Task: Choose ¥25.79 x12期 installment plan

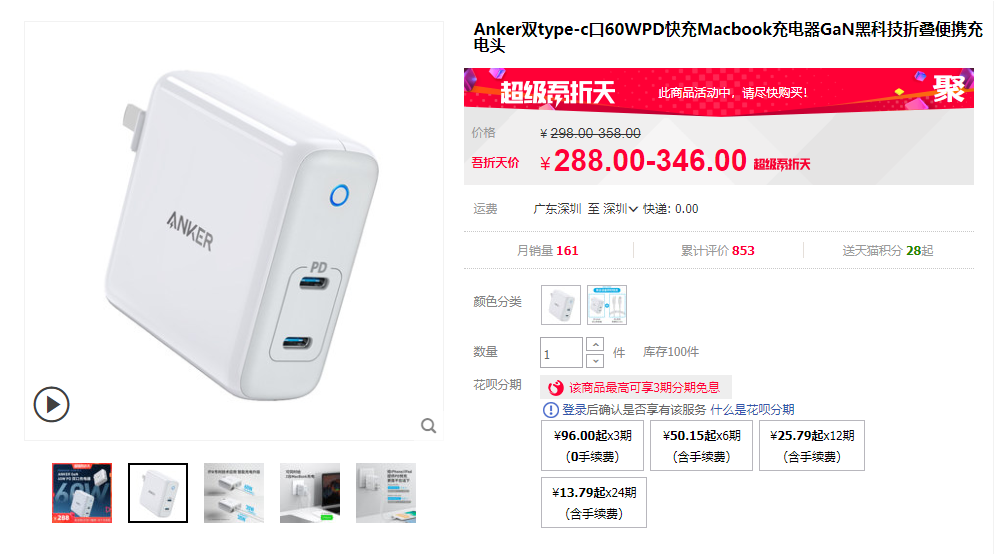Action: coord(812,446)
